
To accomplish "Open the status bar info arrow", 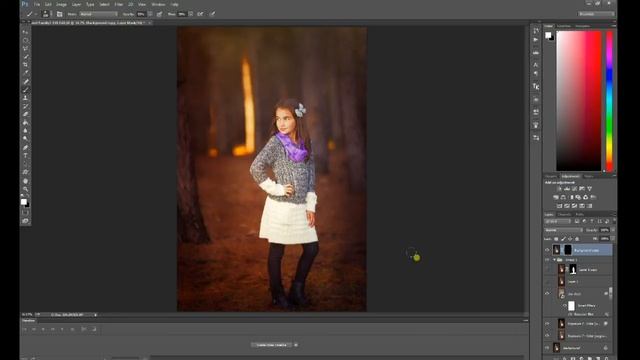I will 96,315.
